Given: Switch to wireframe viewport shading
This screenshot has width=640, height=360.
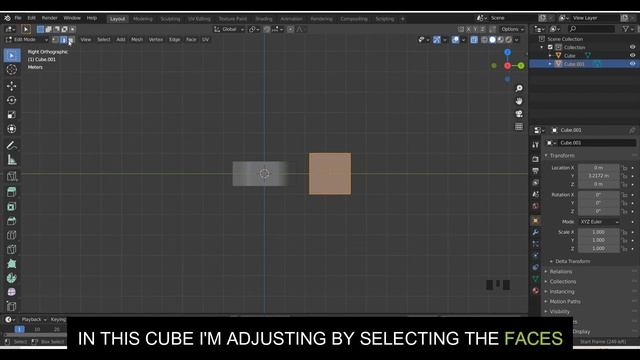Looking at the screenshot, I should coord(484,40).
